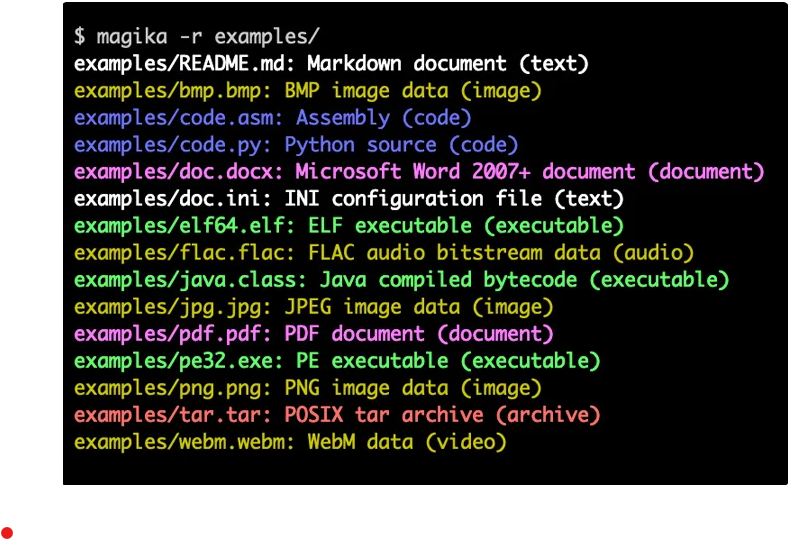This screenshot has width=788, height=540.
Task: Select the examples/pdf.pdf PDF document line
Action: [314, 334]
